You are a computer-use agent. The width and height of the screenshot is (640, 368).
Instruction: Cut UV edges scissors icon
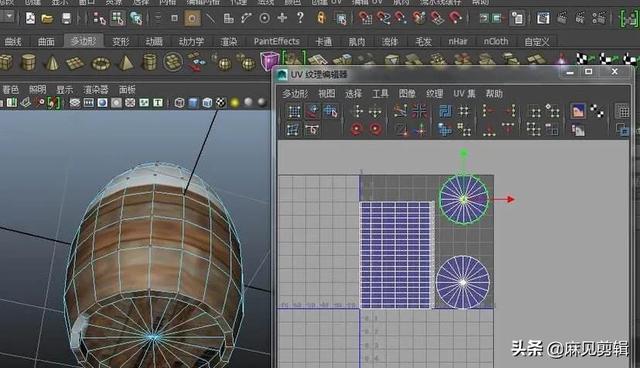pyautogui.click(x=400, y=111)
